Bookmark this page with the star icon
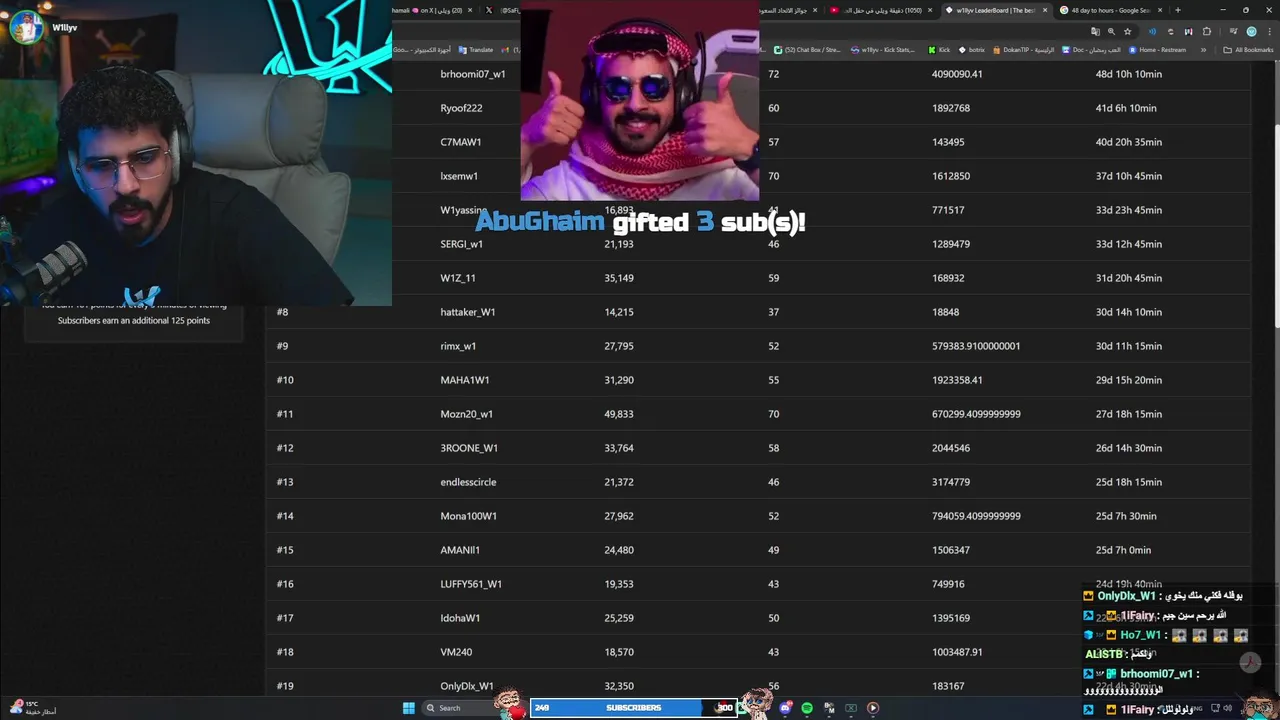The width and height of the screenshot is (1280, 720). click(1127, 31)
